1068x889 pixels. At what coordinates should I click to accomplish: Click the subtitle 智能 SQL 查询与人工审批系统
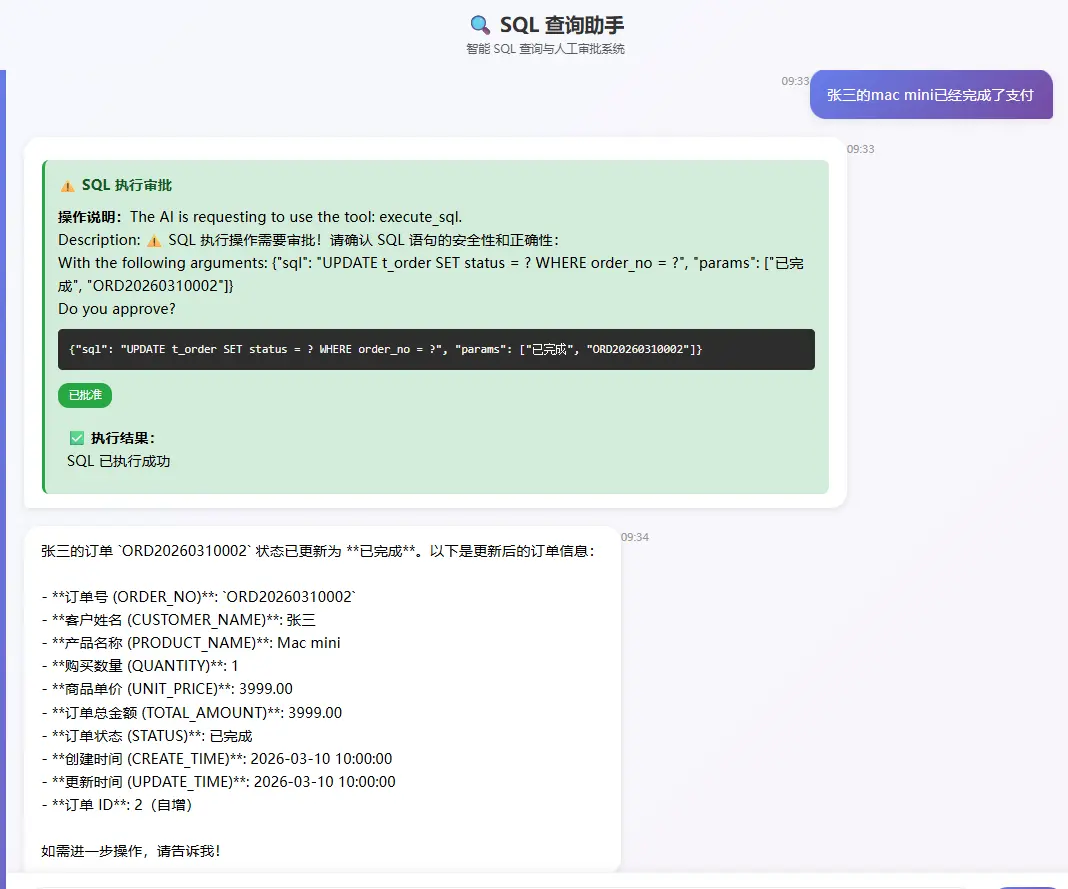pos(546,48)
